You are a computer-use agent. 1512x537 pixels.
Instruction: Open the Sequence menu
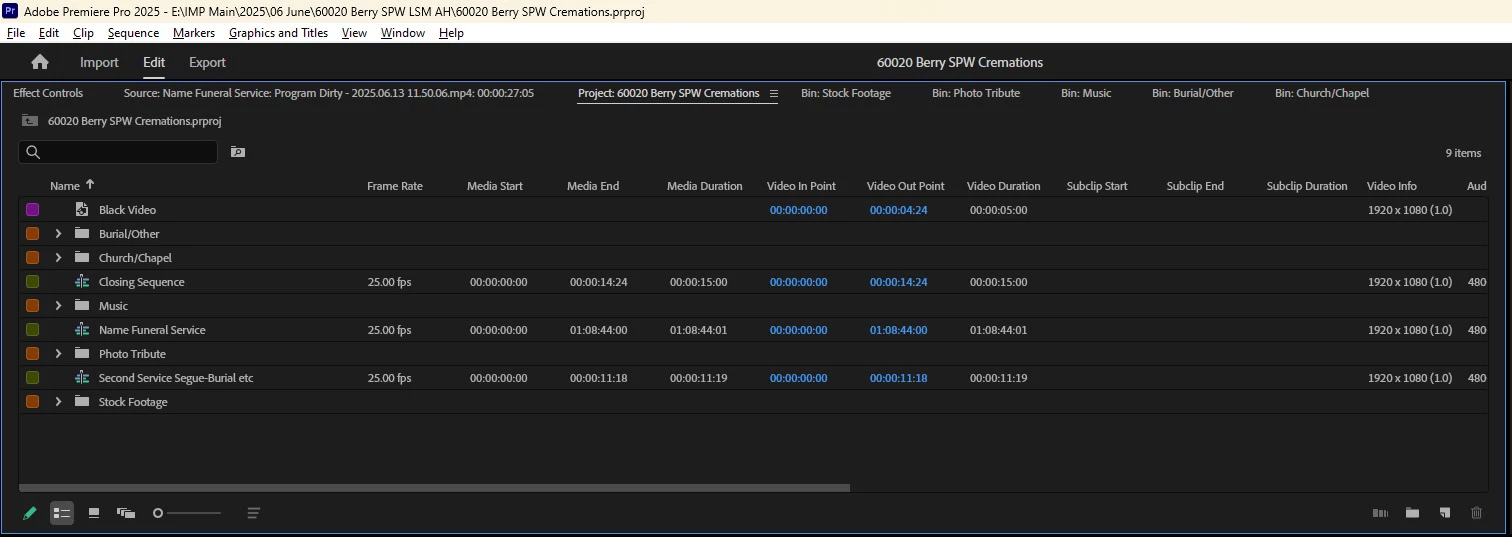tap(133, 33)
